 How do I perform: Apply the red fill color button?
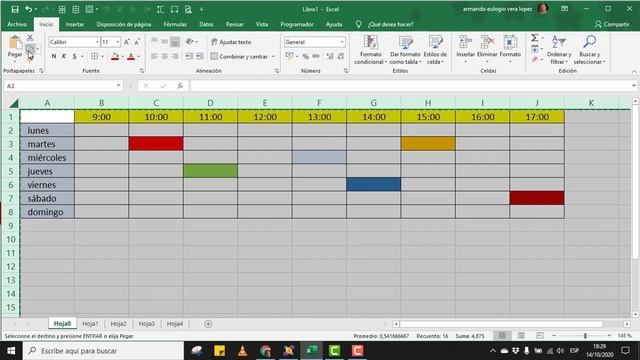(x=115, y=56)
